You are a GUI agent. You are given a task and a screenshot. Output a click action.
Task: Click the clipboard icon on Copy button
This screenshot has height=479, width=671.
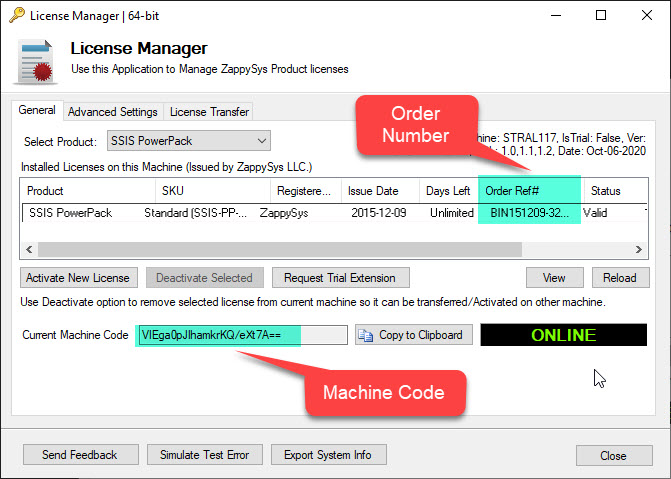(365, 335)
